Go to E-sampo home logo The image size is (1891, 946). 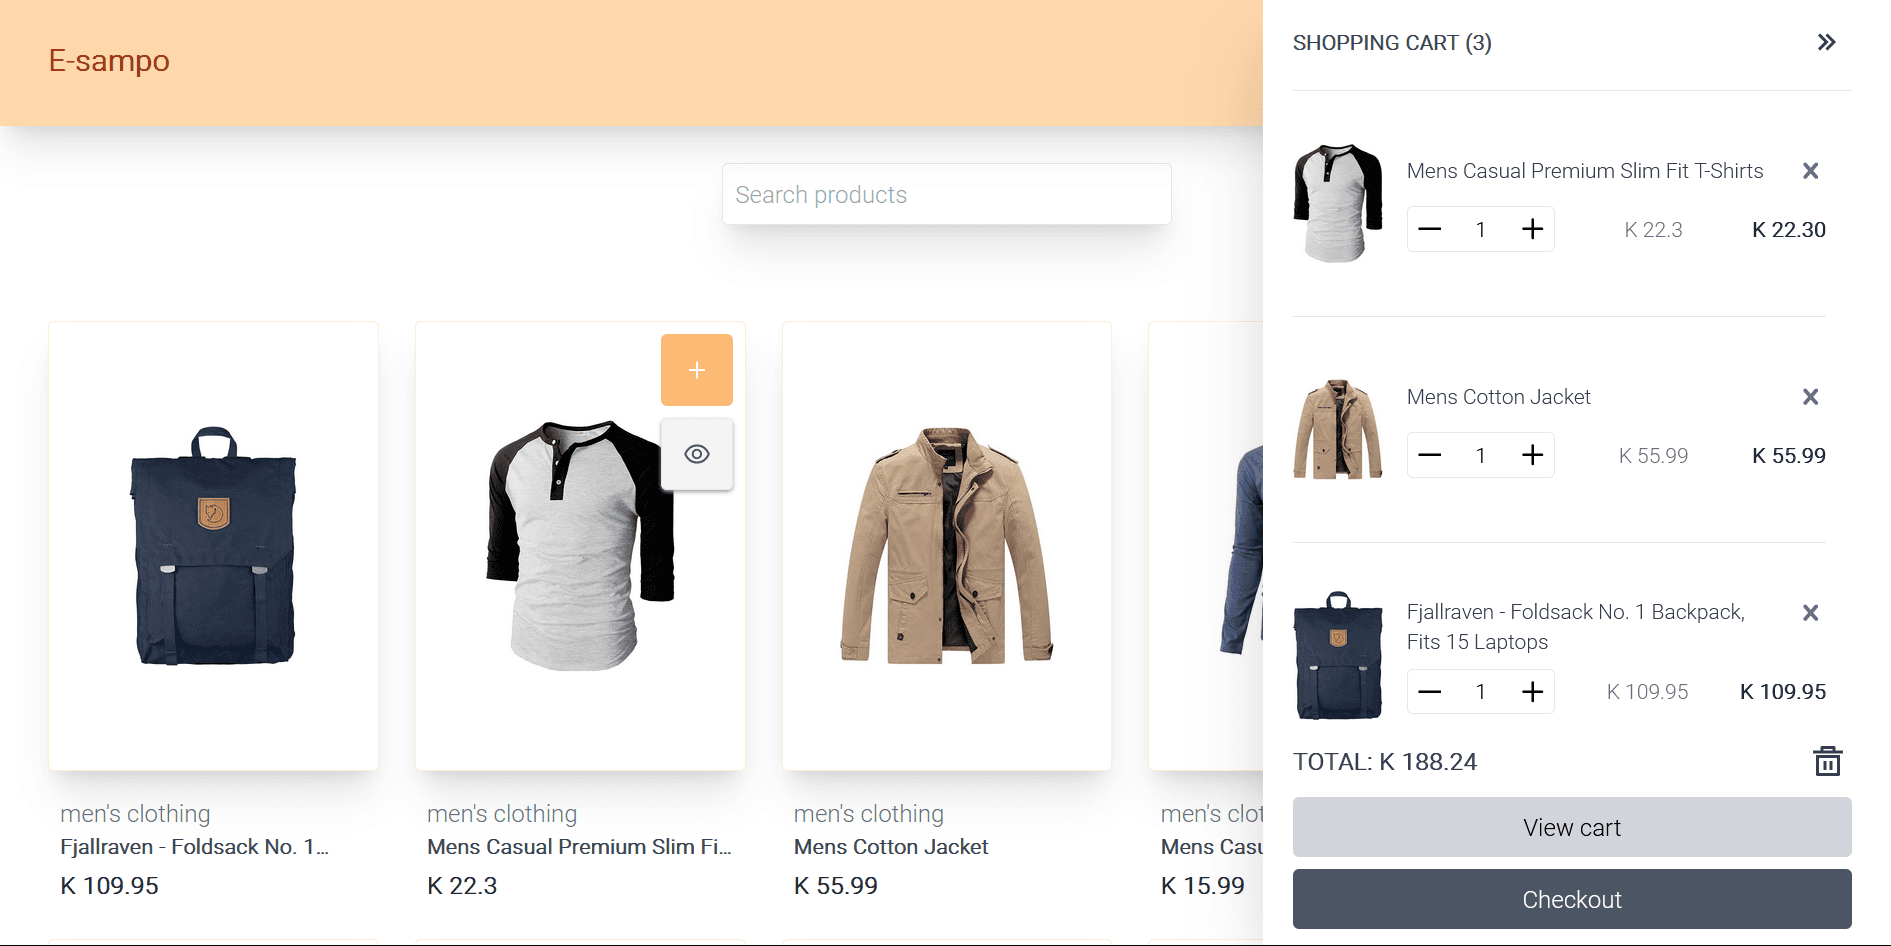[x=109, y=61]
